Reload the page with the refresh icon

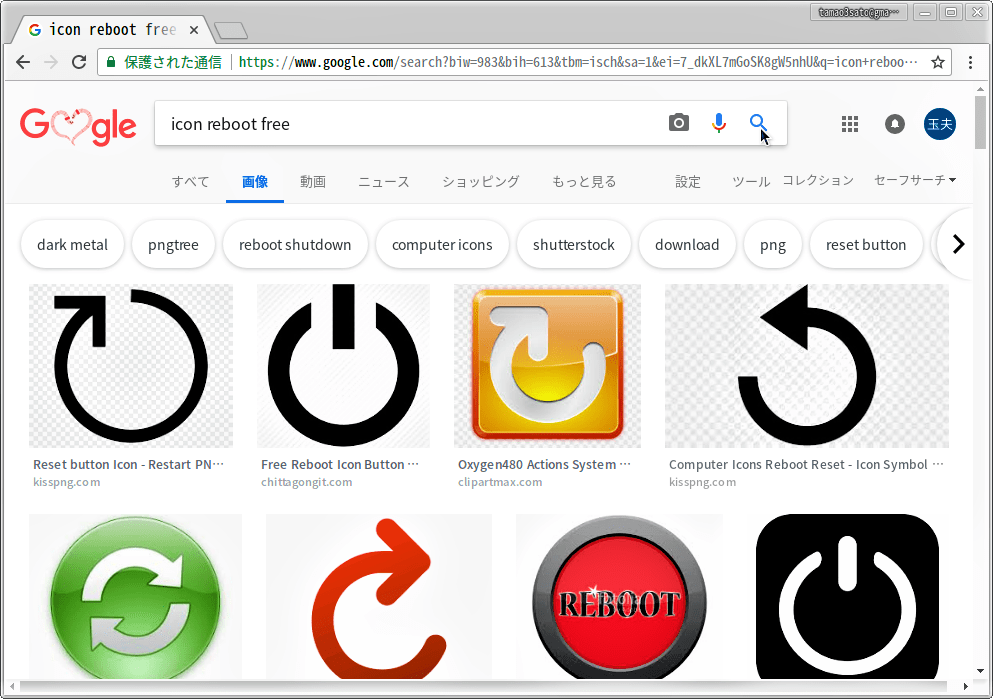79,62
